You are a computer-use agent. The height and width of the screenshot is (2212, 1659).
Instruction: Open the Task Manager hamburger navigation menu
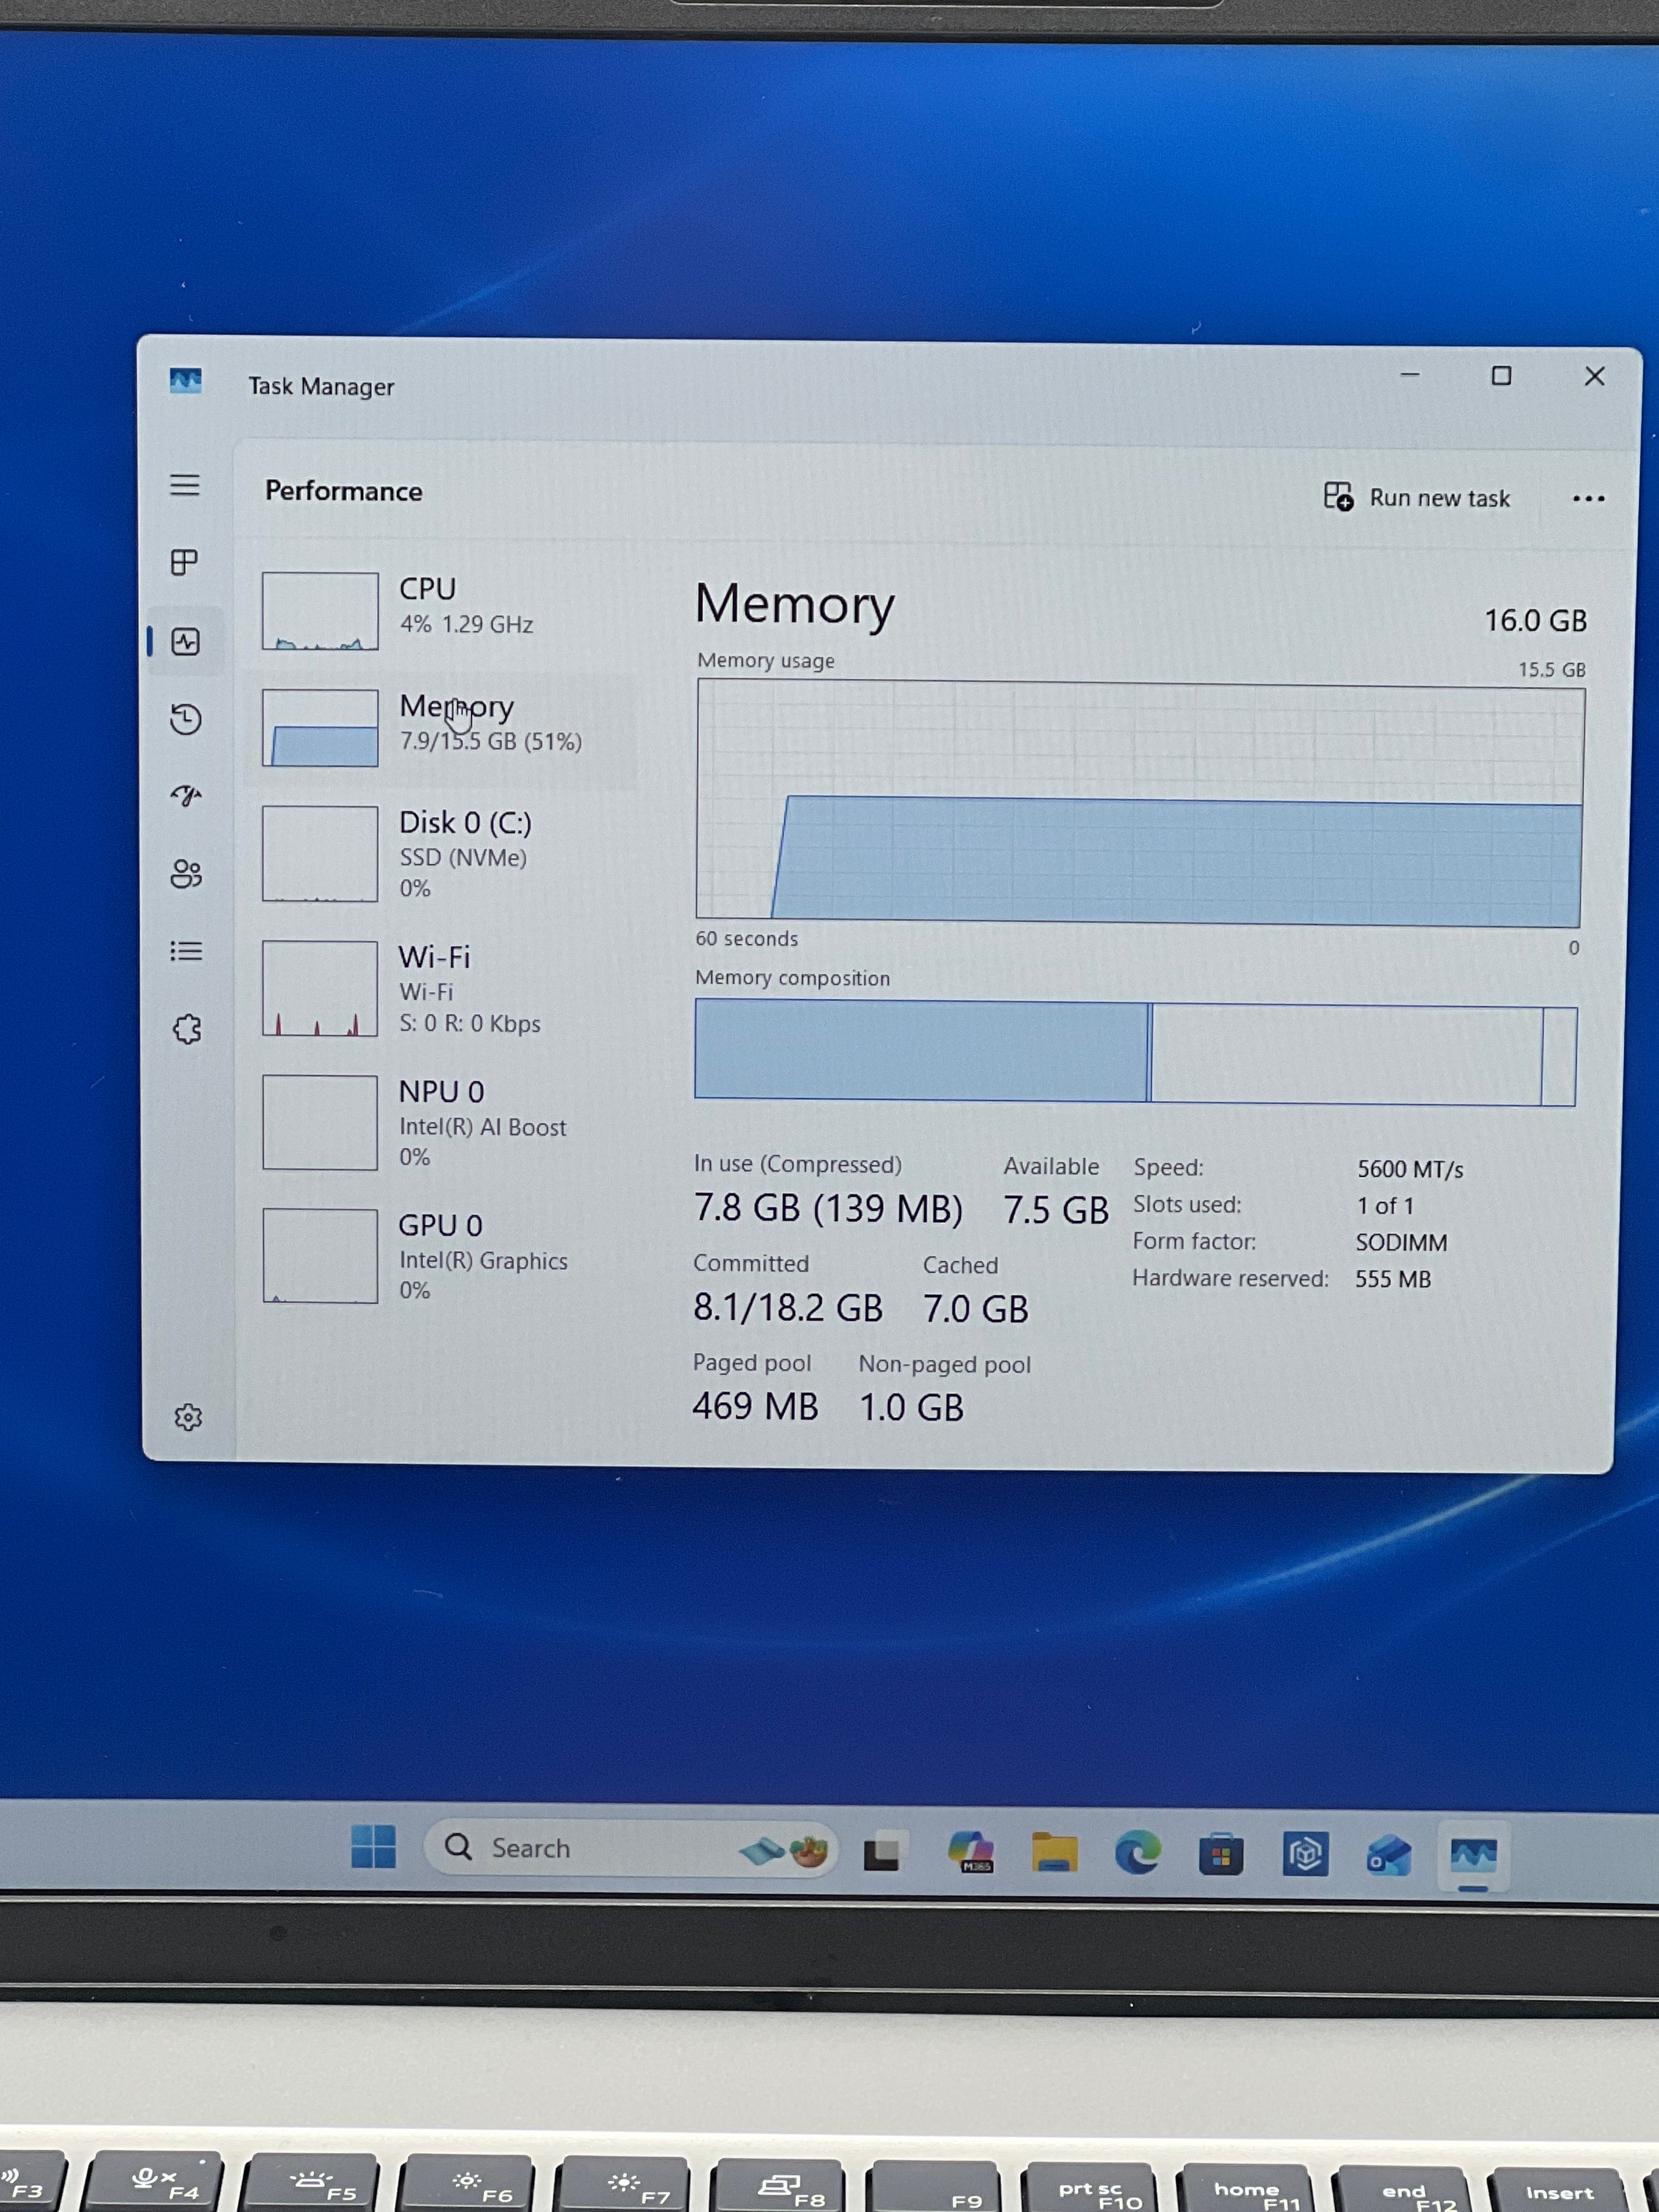[185, 486]
